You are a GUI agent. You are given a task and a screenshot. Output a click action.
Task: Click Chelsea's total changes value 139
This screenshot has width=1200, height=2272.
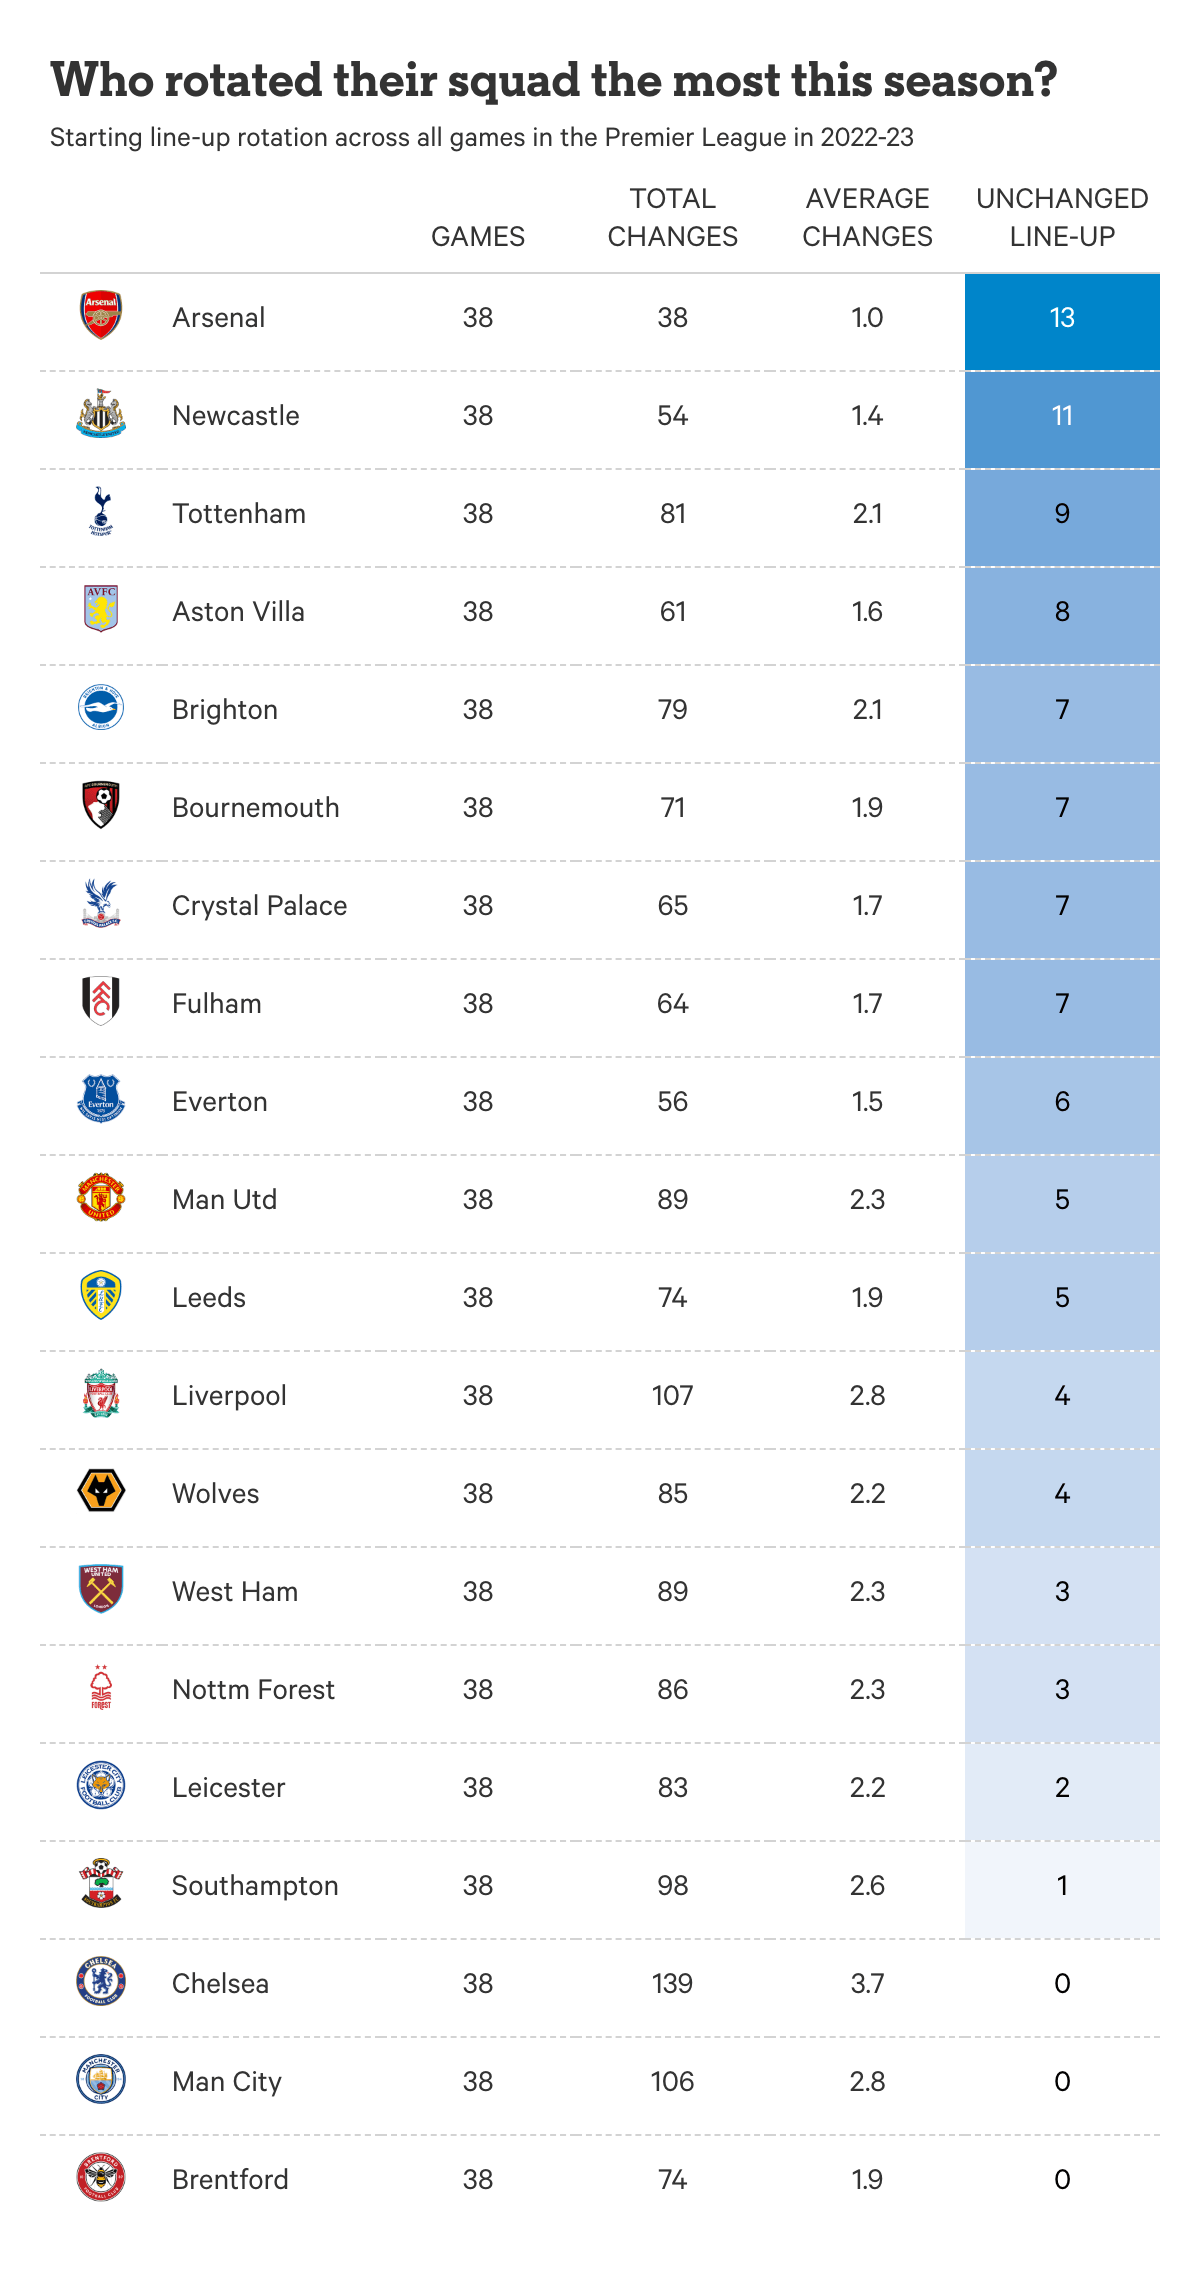(673, 1984)
